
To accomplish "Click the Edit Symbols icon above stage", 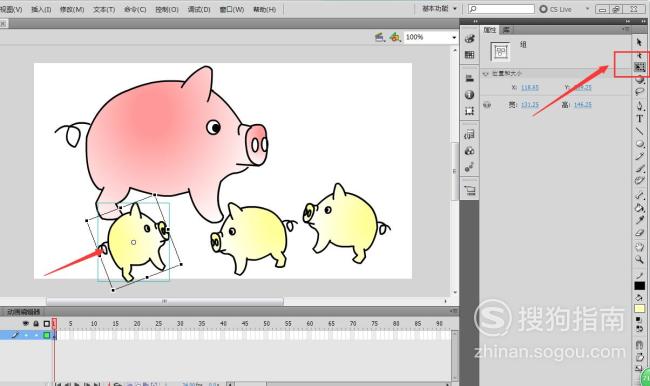I will pos(395,37).
